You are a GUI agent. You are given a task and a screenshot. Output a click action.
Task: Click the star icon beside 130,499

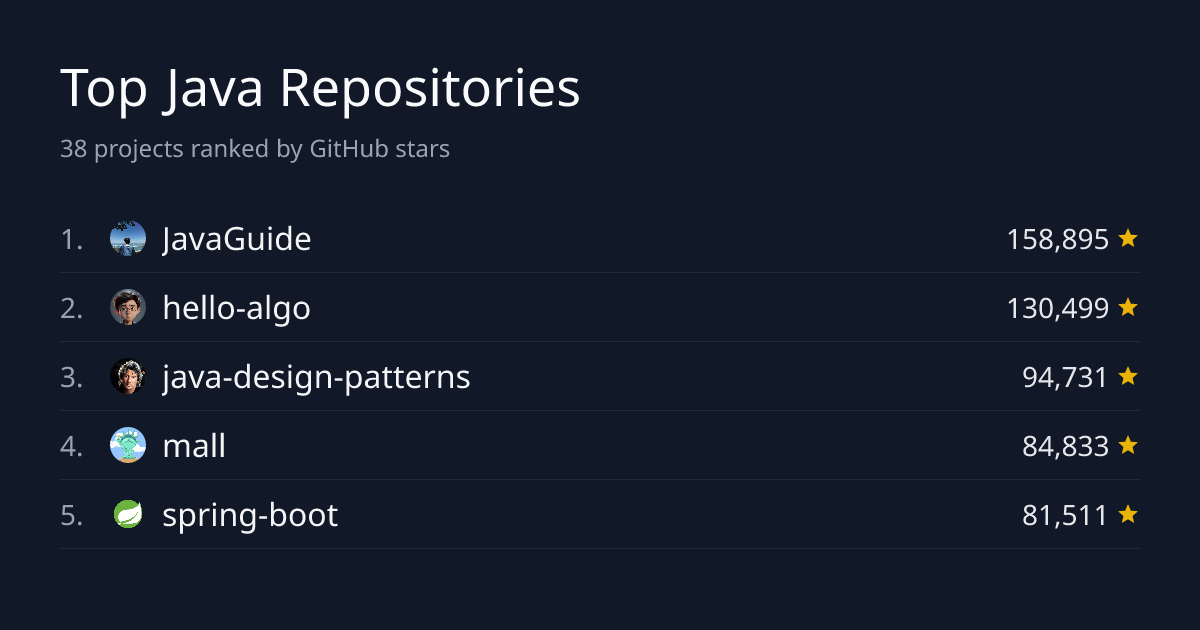pyautogui.click(x=1128, y=307)
